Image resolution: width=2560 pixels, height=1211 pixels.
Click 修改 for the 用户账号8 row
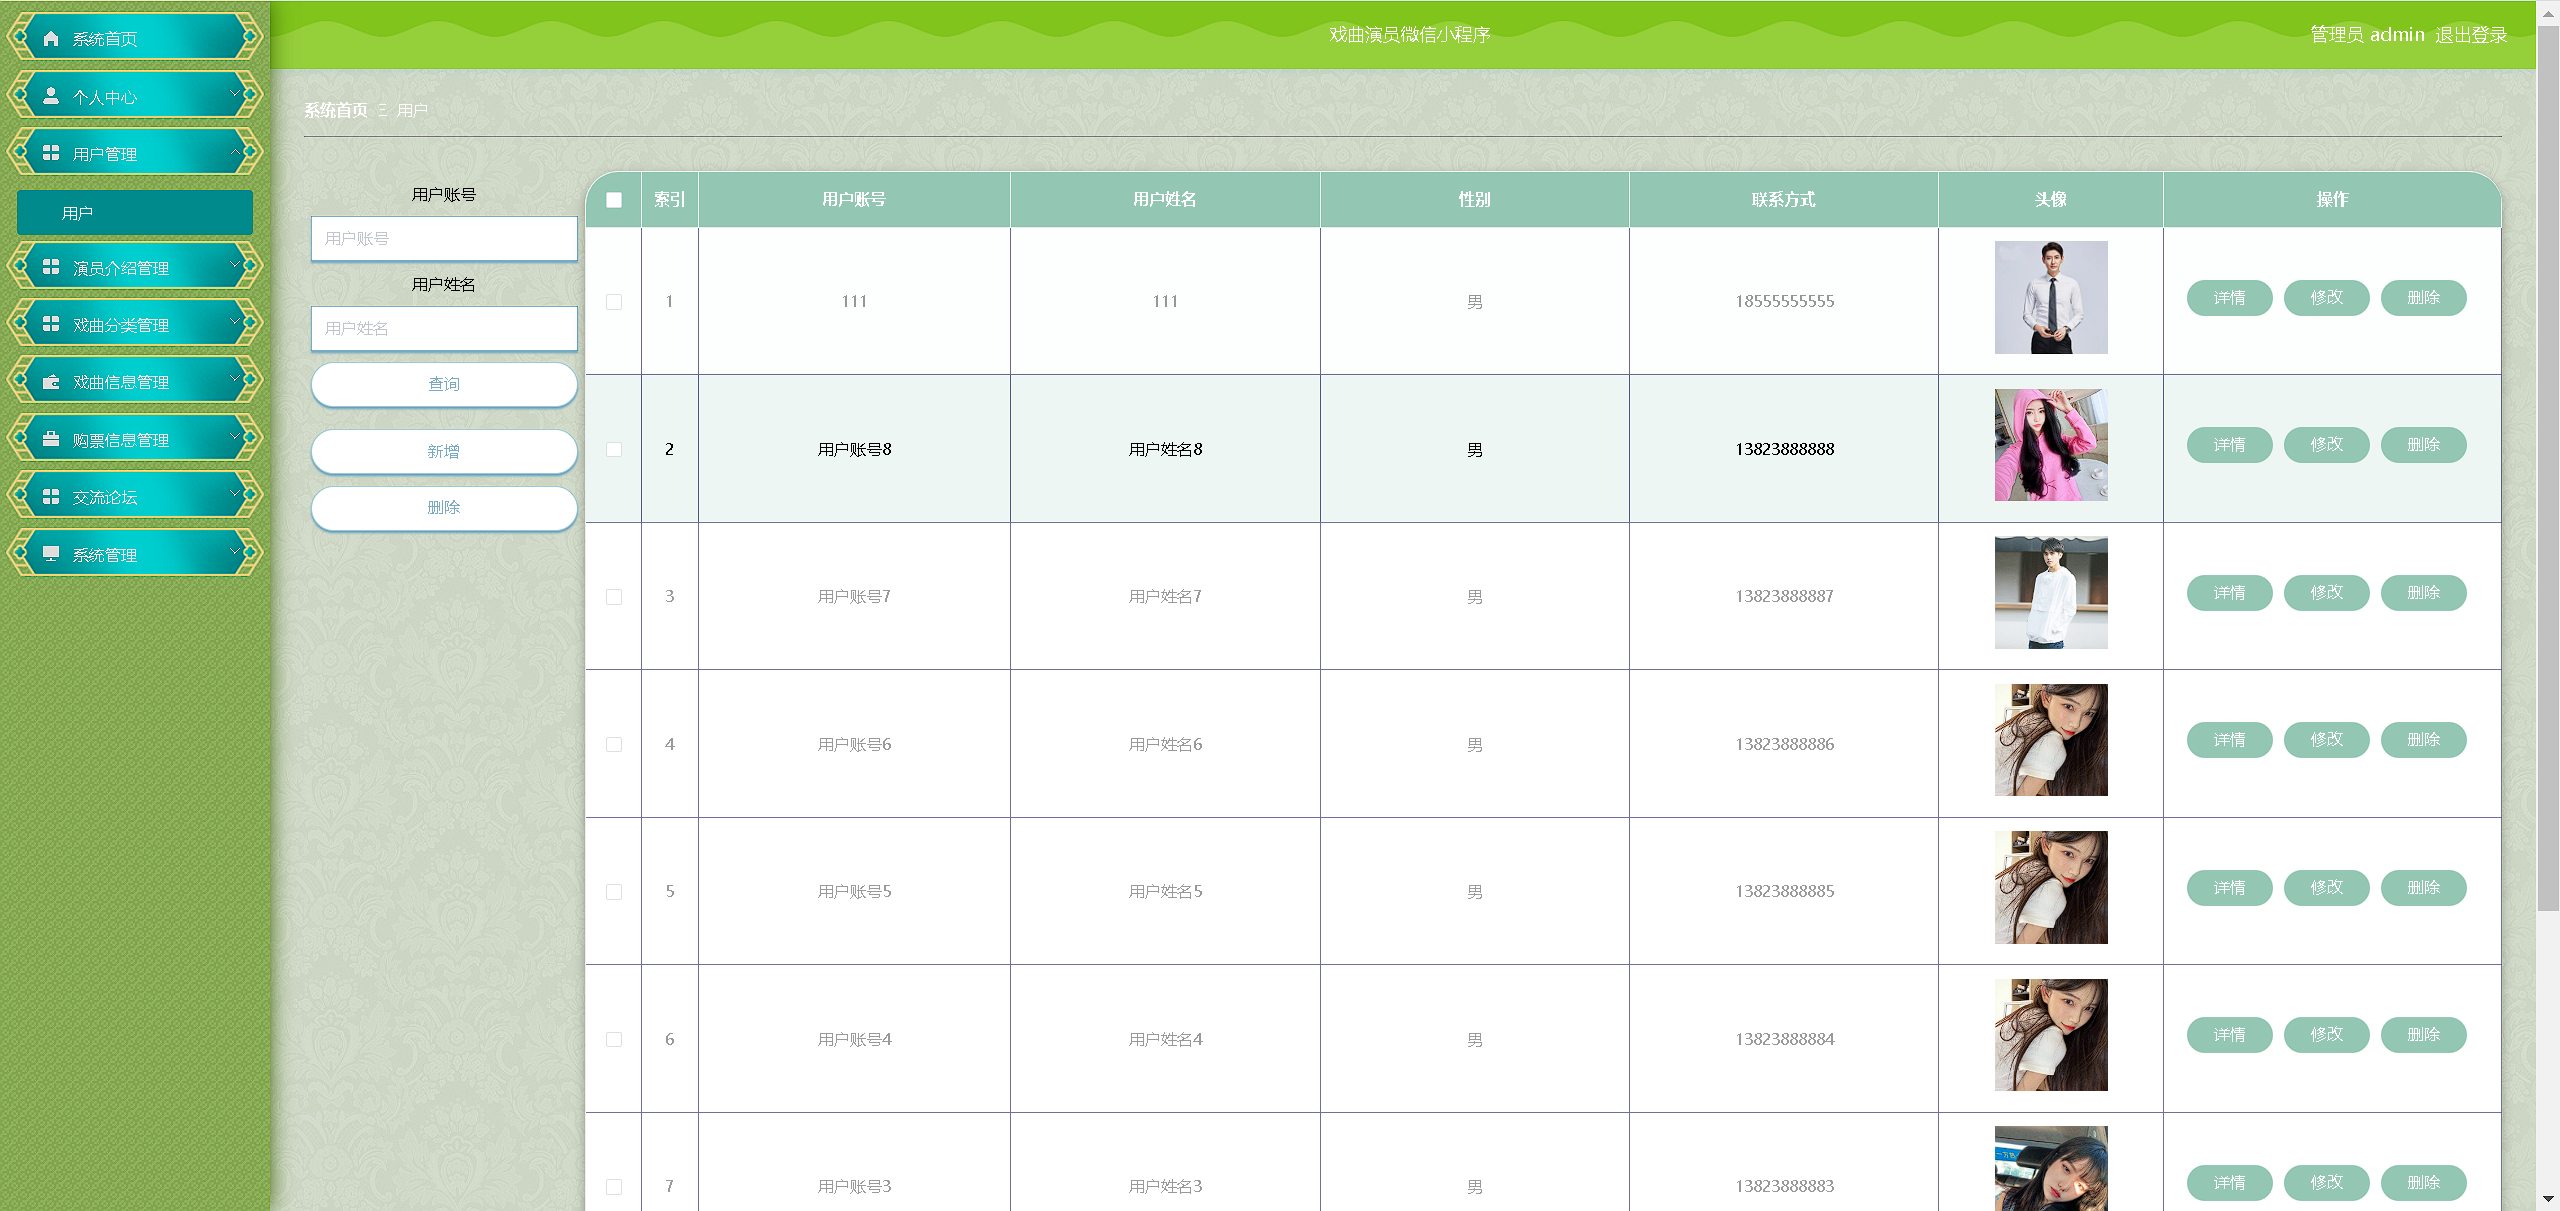(x=2326, y=445)
